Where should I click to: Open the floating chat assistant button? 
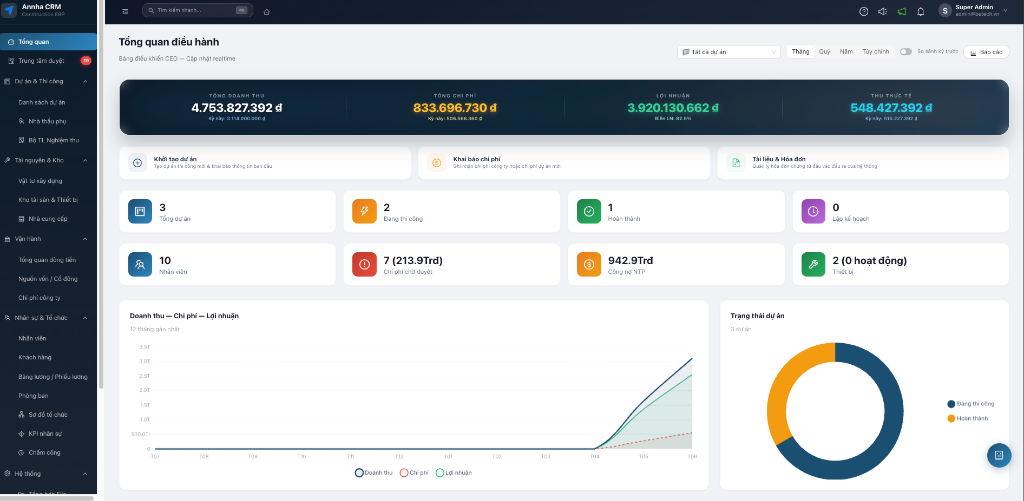999,455
